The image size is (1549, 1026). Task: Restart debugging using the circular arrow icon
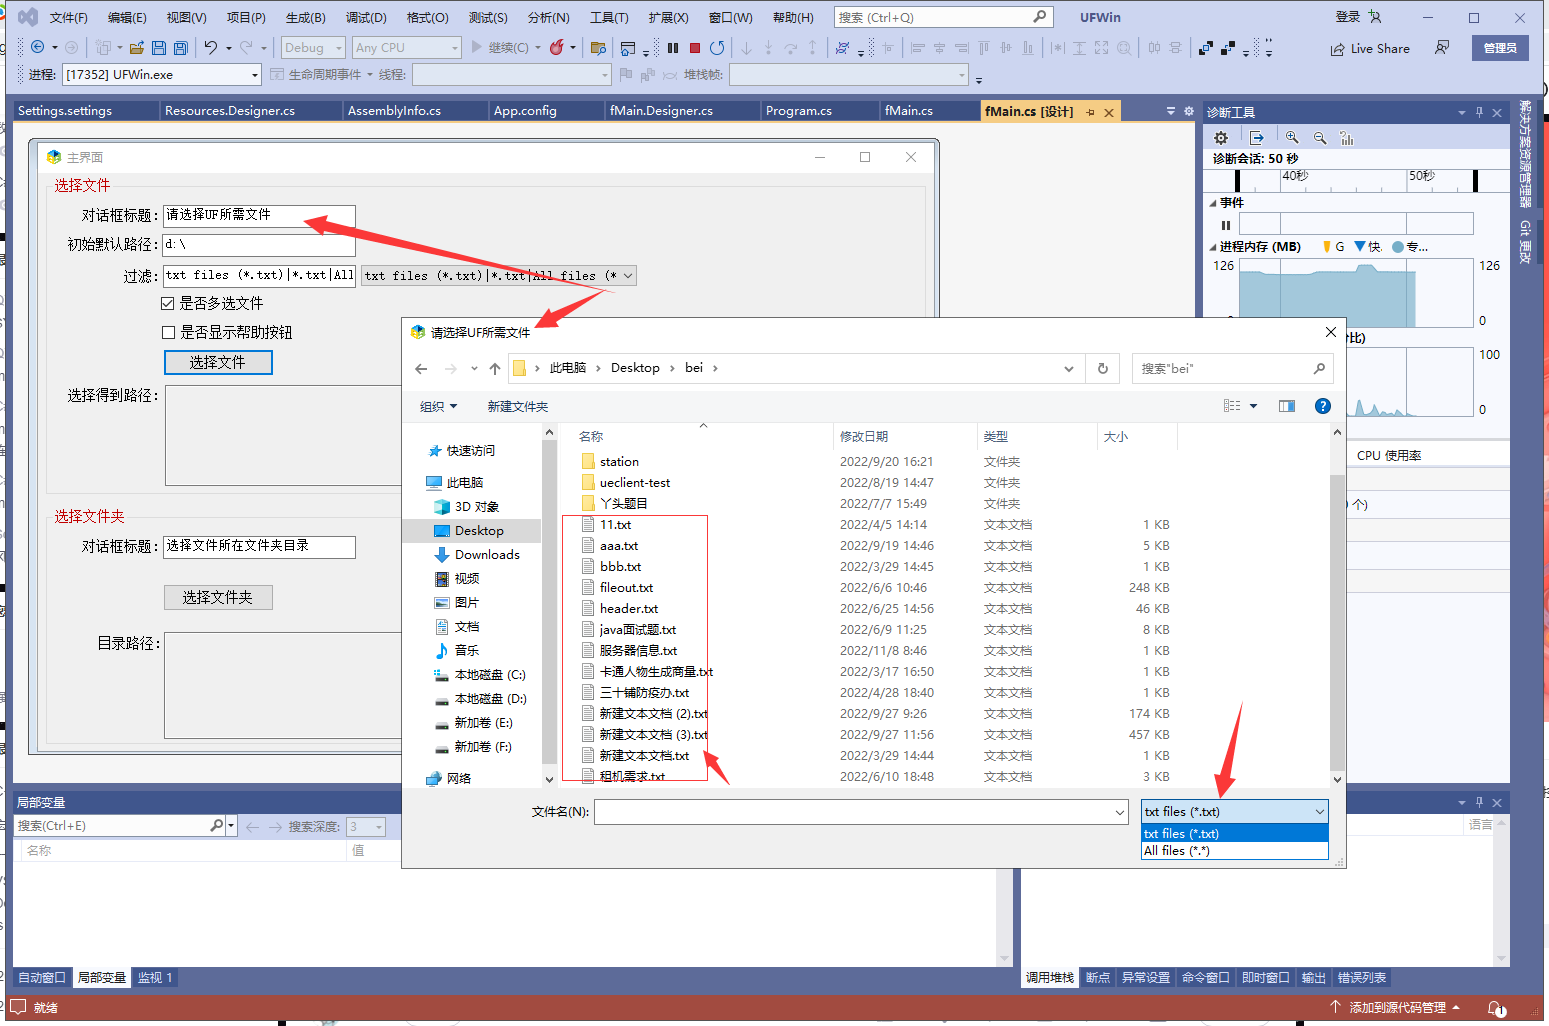(x=717, y=48)
